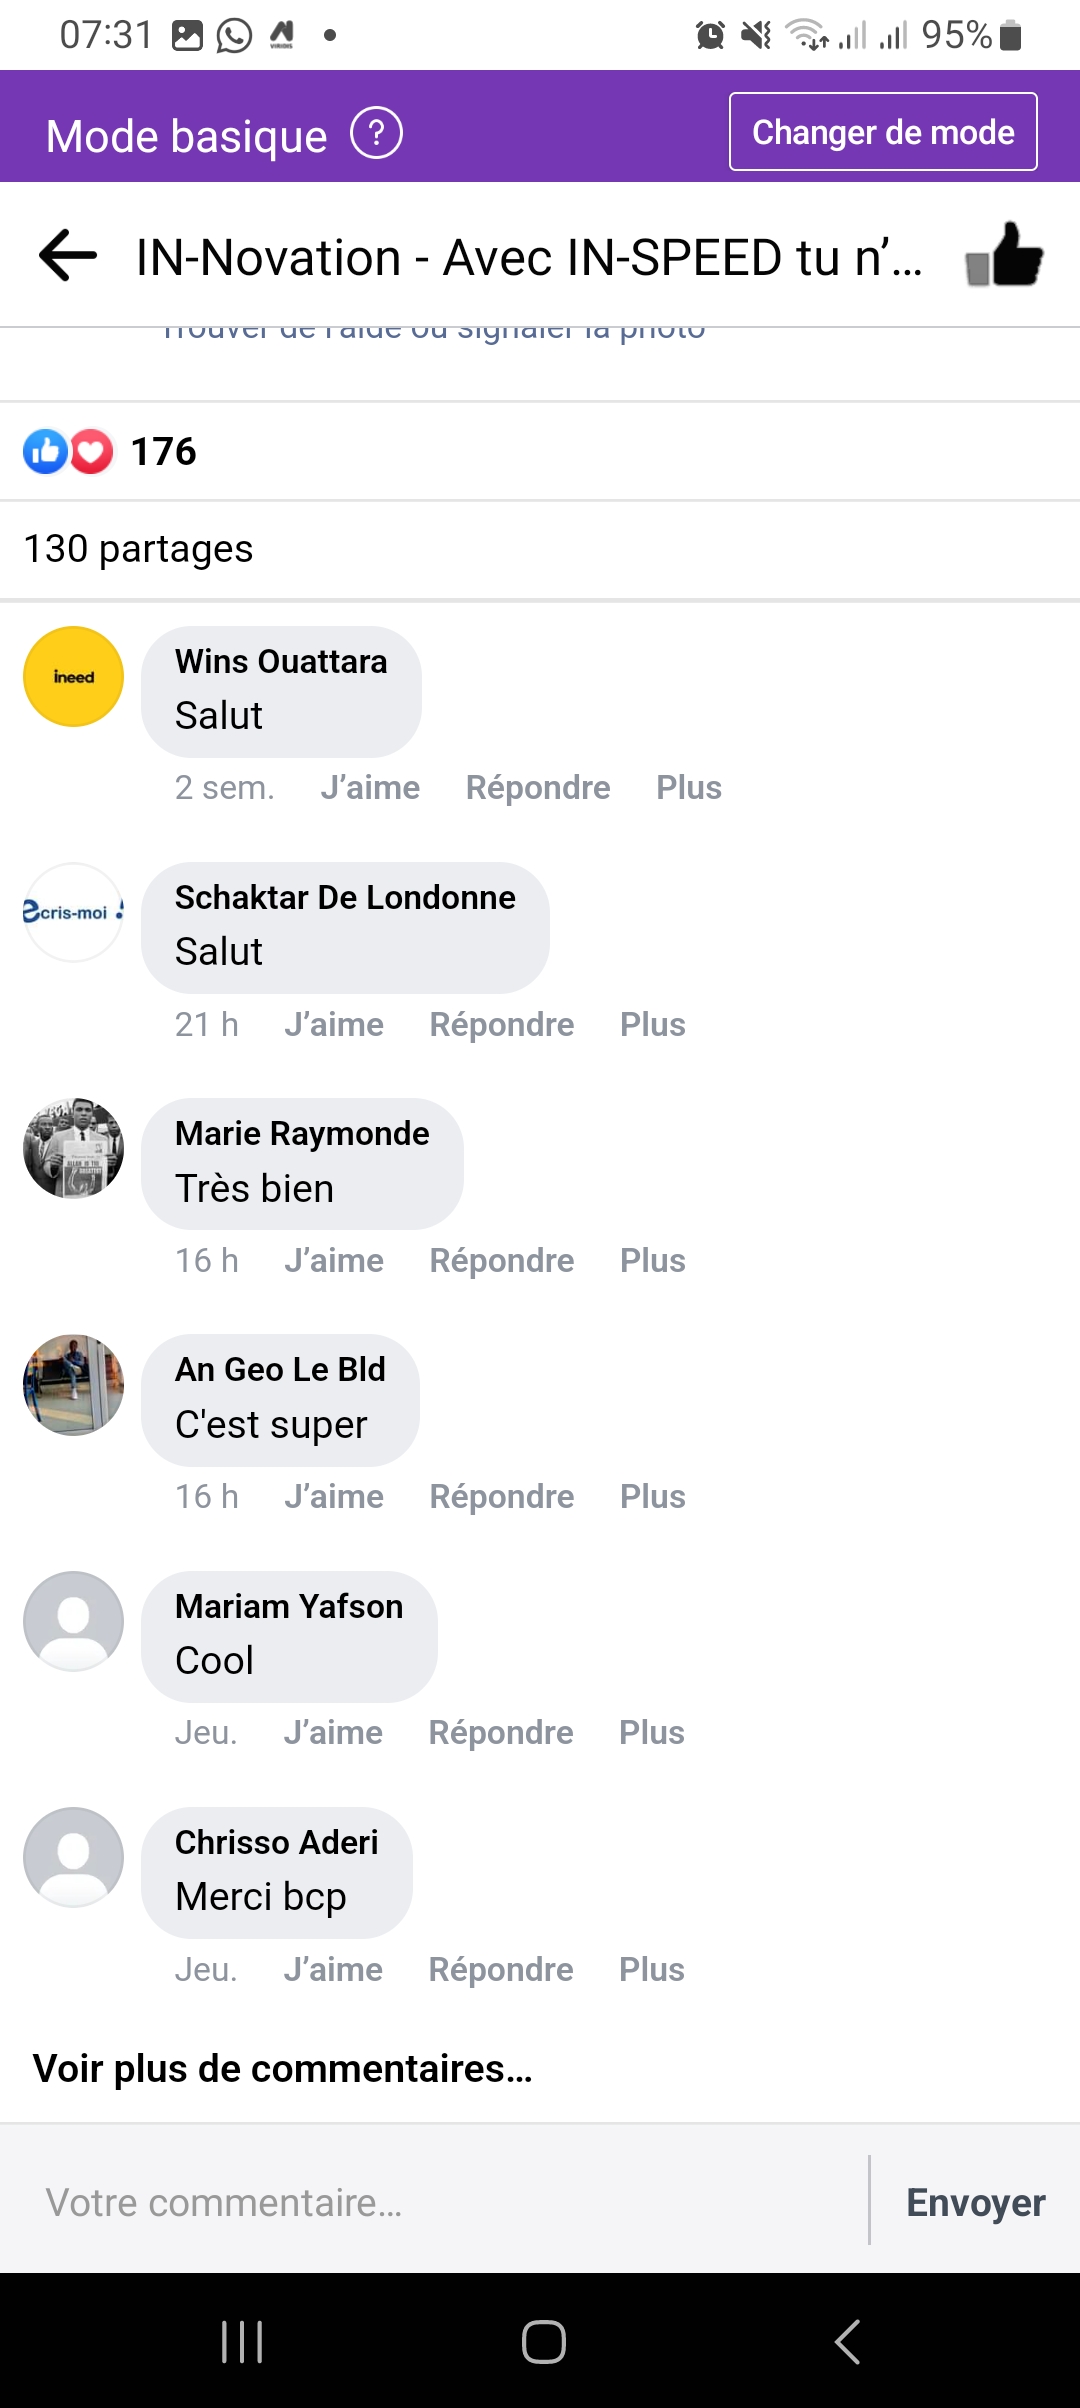The width and height of the screenshot is (1080, 2408).
Task: Open Wins Ouattara's profile picture
Action: [74, 677]
